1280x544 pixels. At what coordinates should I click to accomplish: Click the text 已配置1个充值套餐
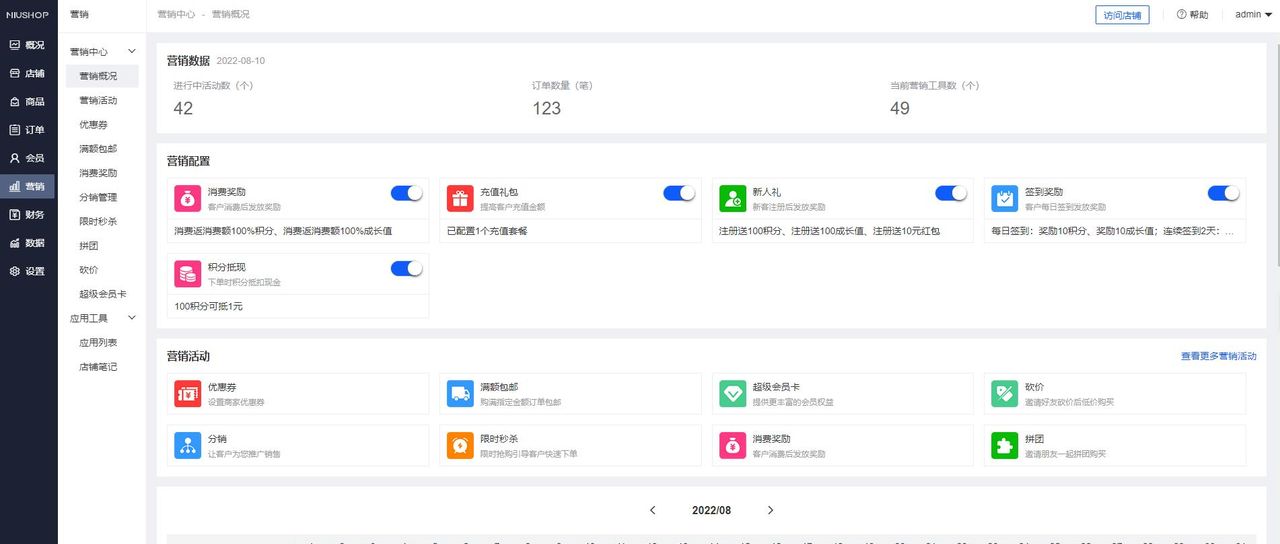pyautogui.click(x=487, y=231)
